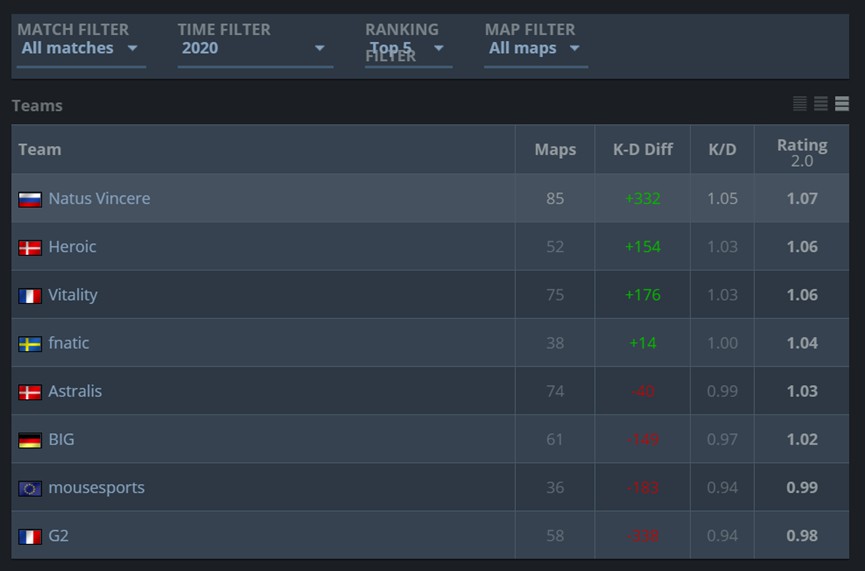Expand the Time Filter 2020 dropdown
865x571 pixels.
tap(254, 48)
